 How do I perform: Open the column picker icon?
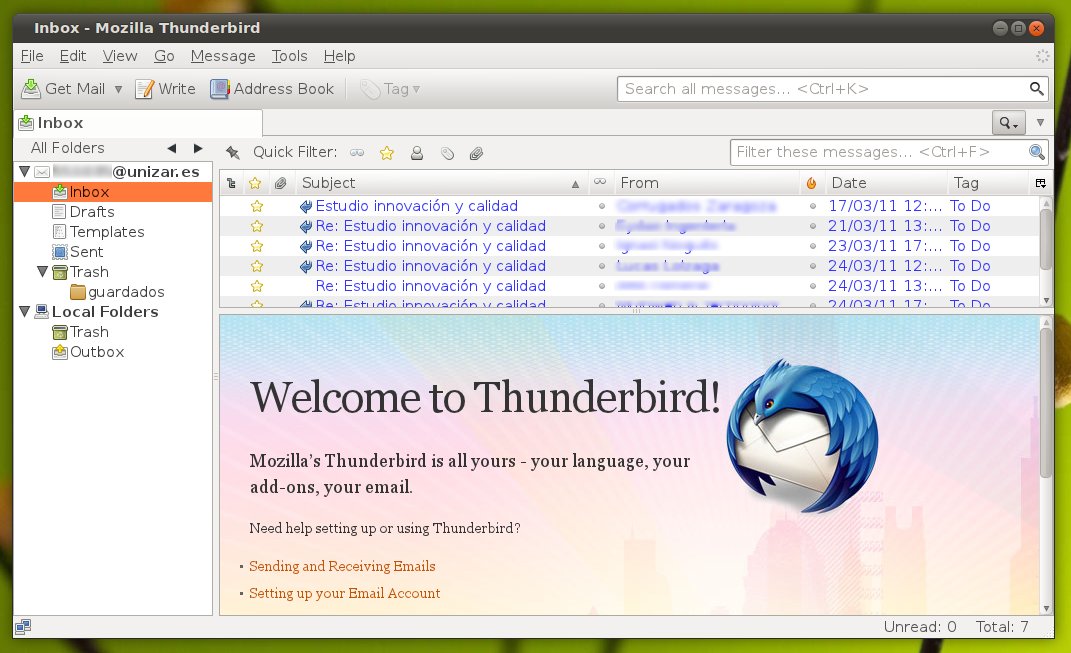(1040, 183)
